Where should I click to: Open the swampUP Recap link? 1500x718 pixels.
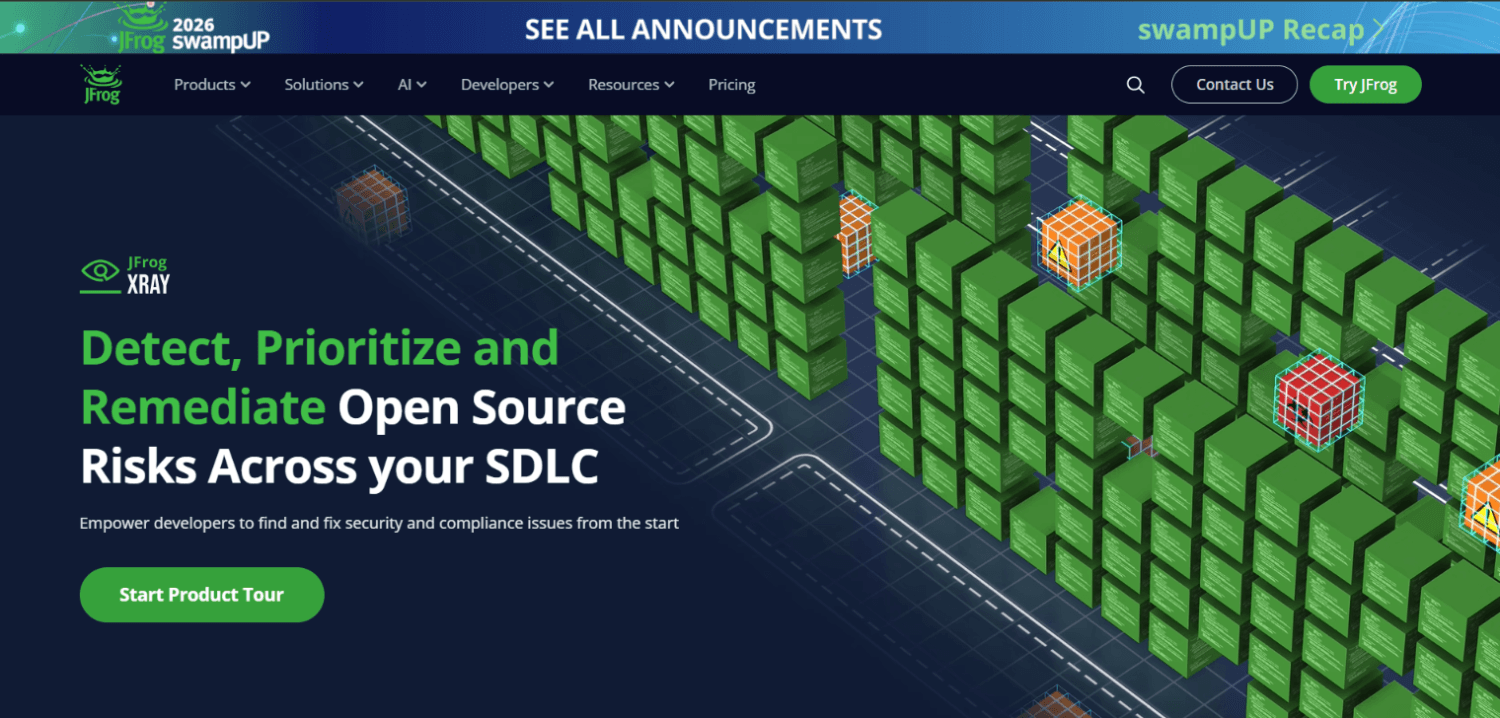pyautogui.click(x=1251, y=30)
